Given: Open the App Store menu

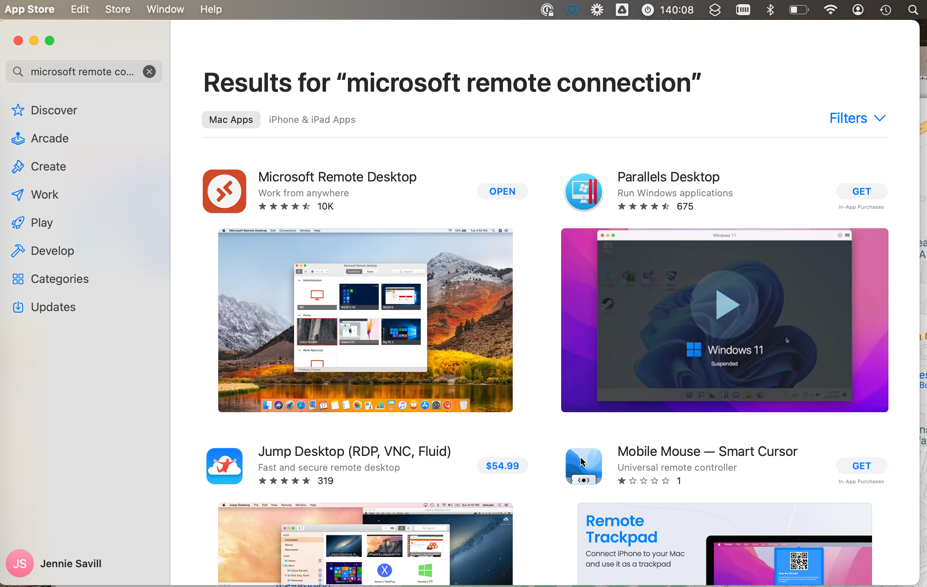Looking at the screenshot, I should 30,9.
